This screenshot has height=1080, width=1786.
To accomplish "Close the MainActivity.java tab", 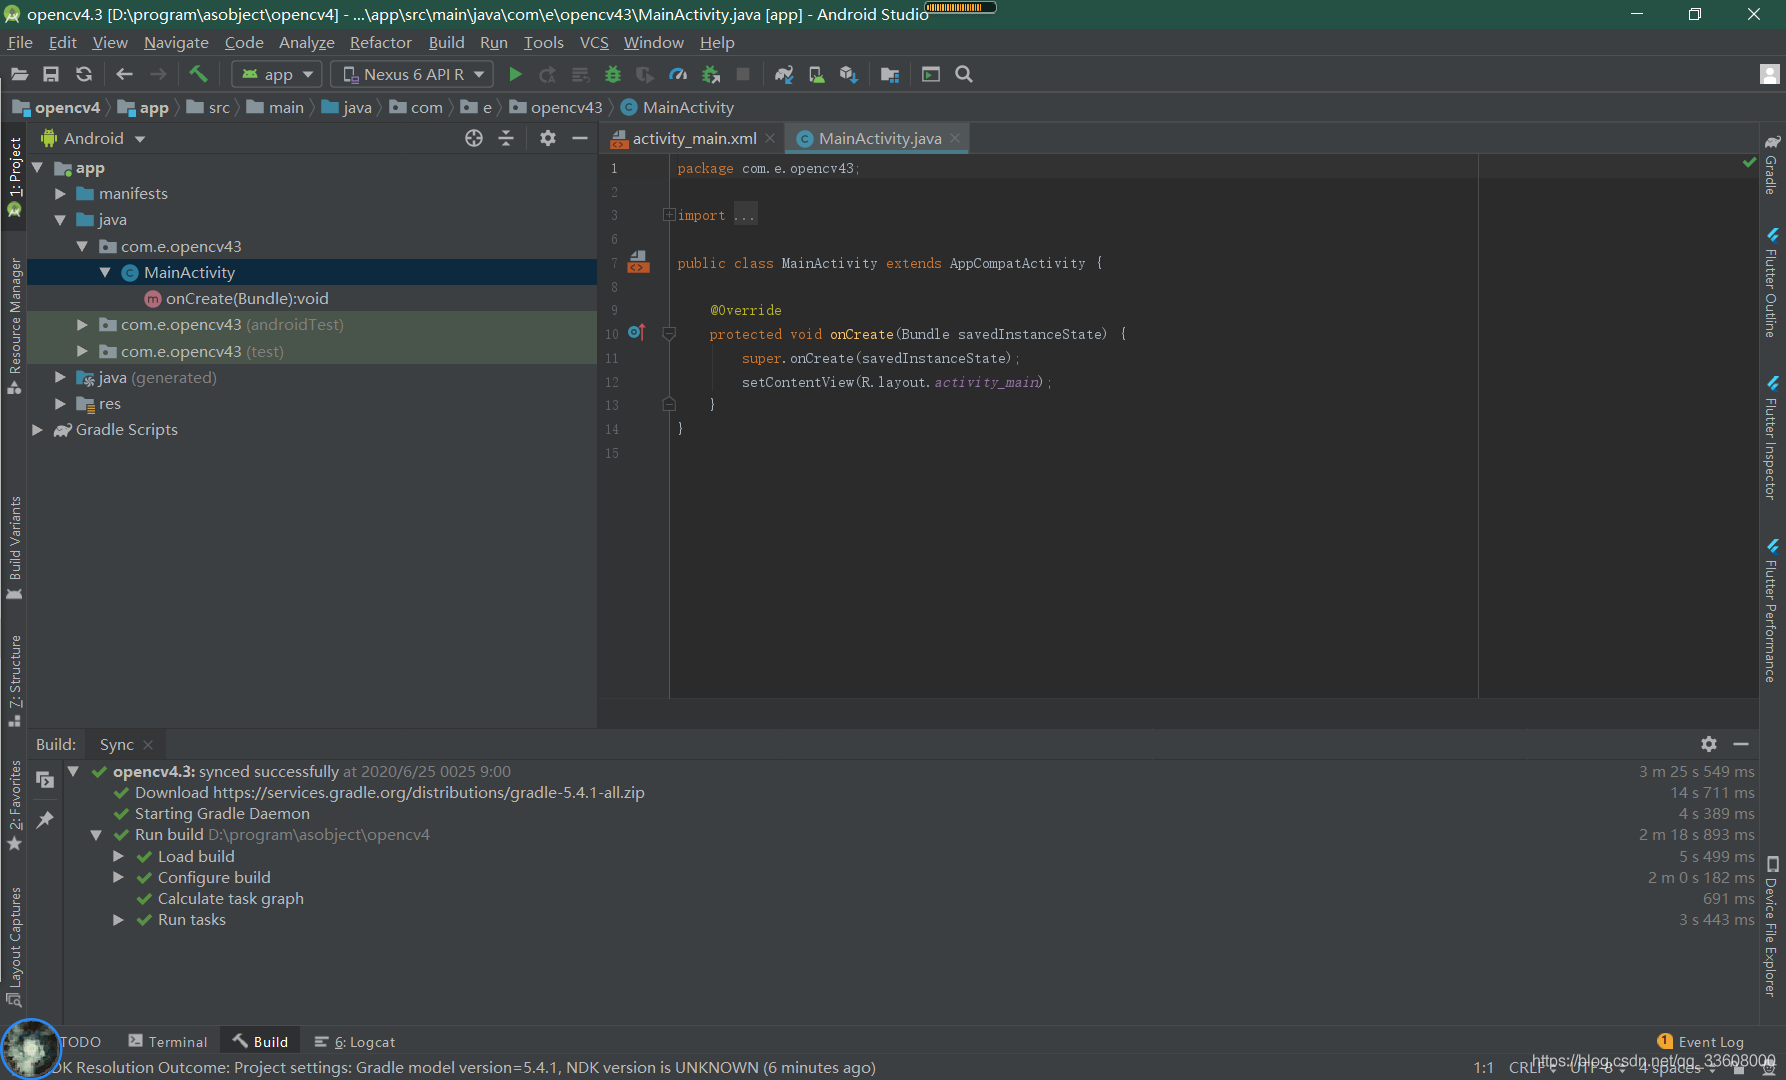I will pos(955,138).
